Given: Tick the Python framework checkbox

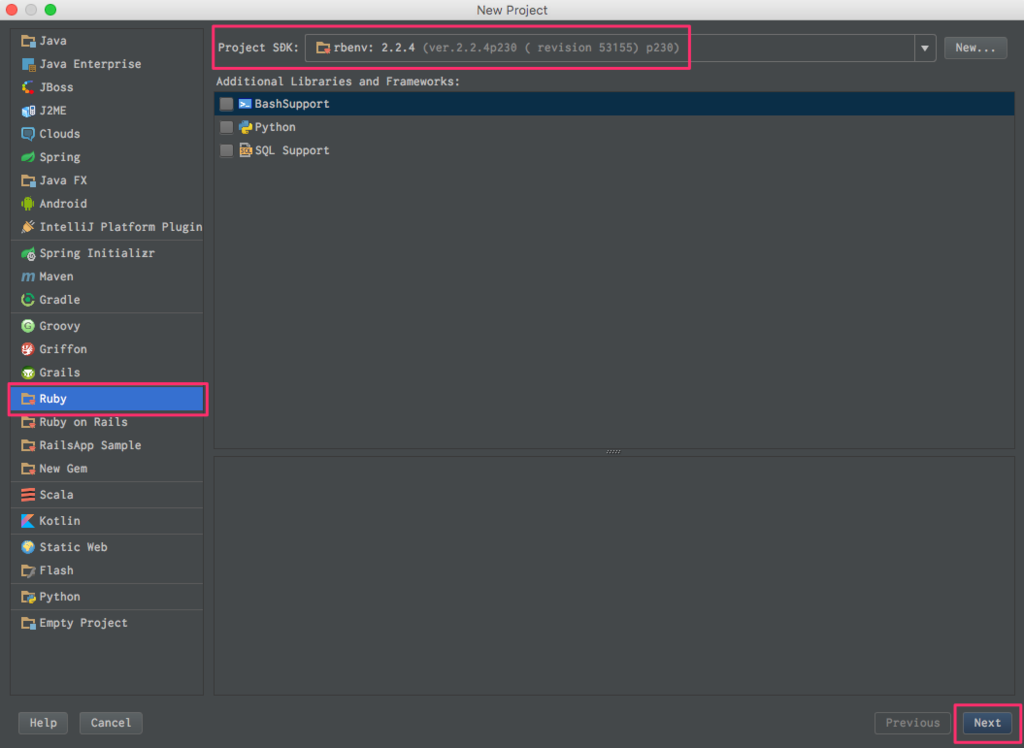Looking at the screenshot, I should (x=227, y=127).
